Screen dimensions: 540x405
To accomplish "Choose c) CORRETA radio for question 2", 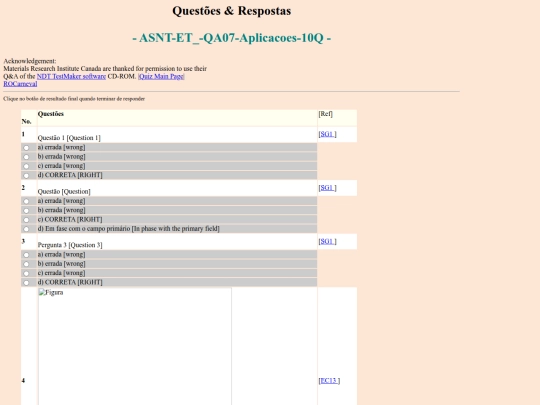I will coord(26,220).
